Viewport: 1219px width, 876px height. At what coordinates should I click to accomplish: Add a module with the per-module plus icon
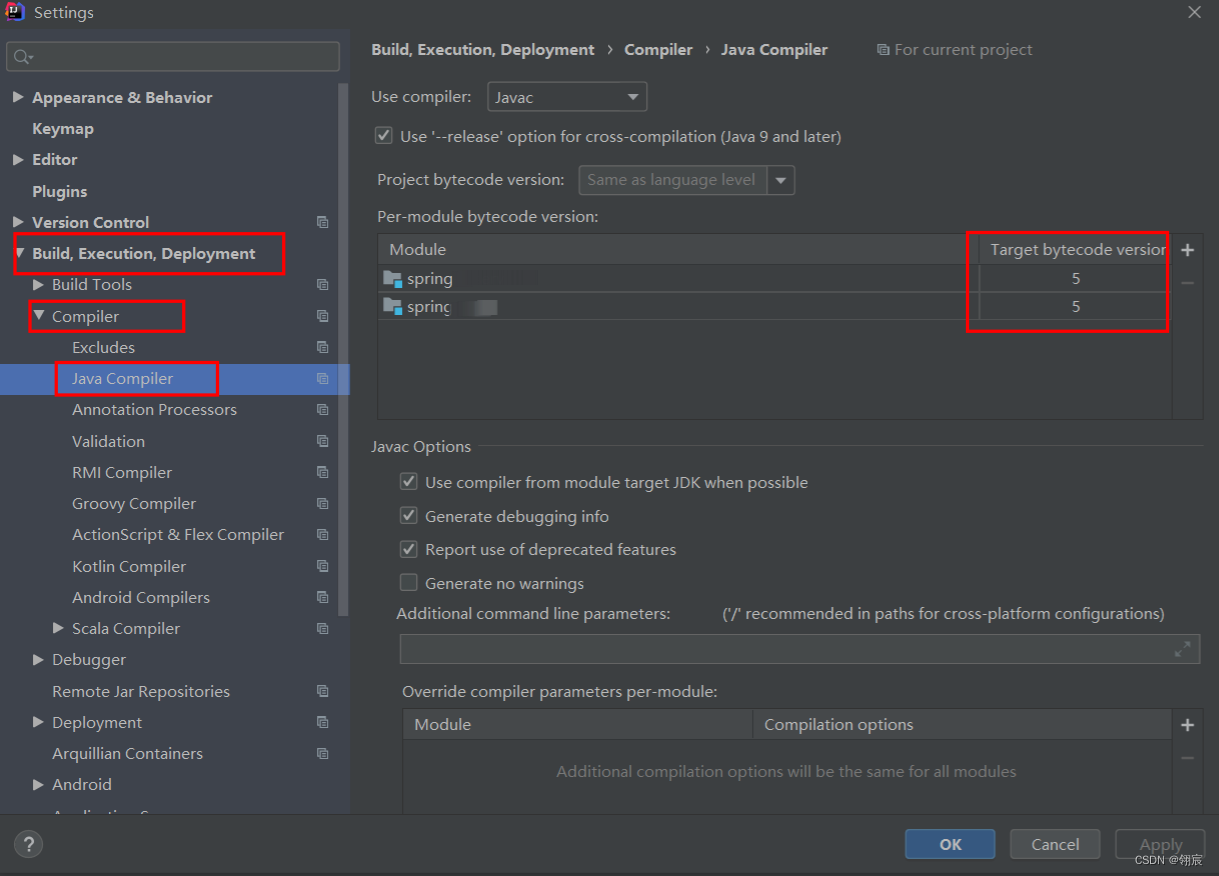(x=1187, y=250)
